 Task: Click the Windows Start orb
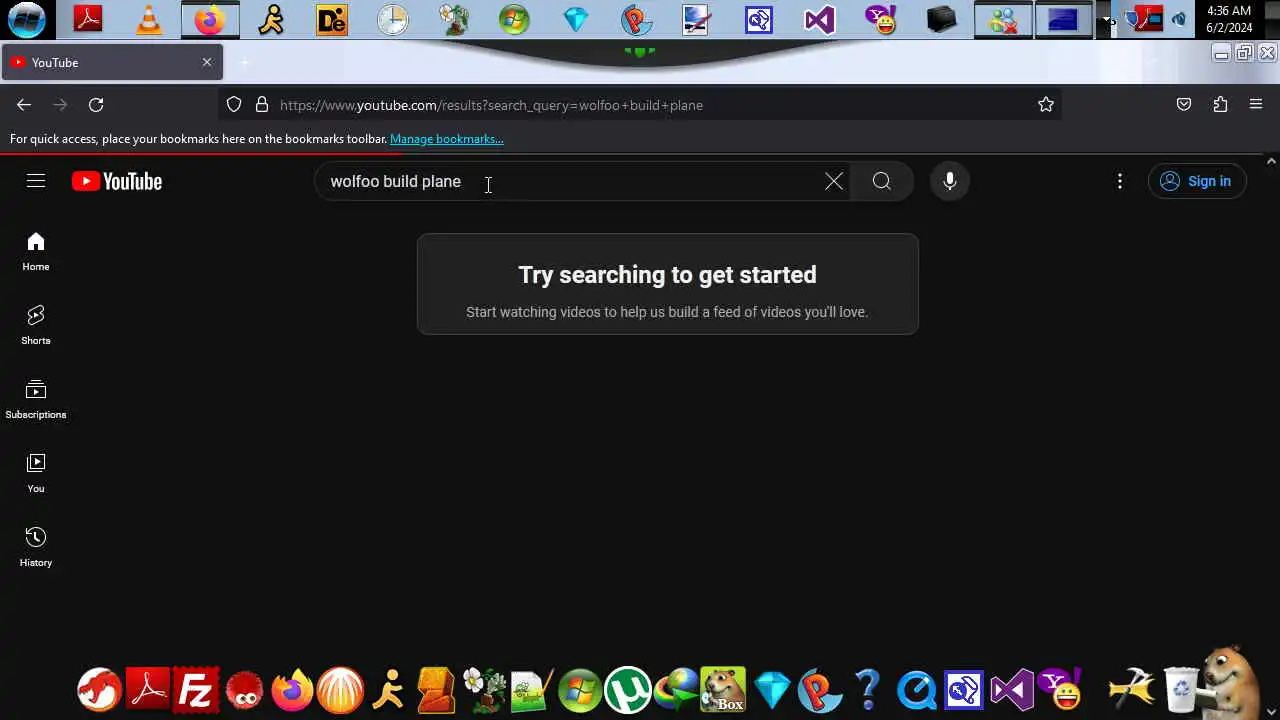coord(26,19)
